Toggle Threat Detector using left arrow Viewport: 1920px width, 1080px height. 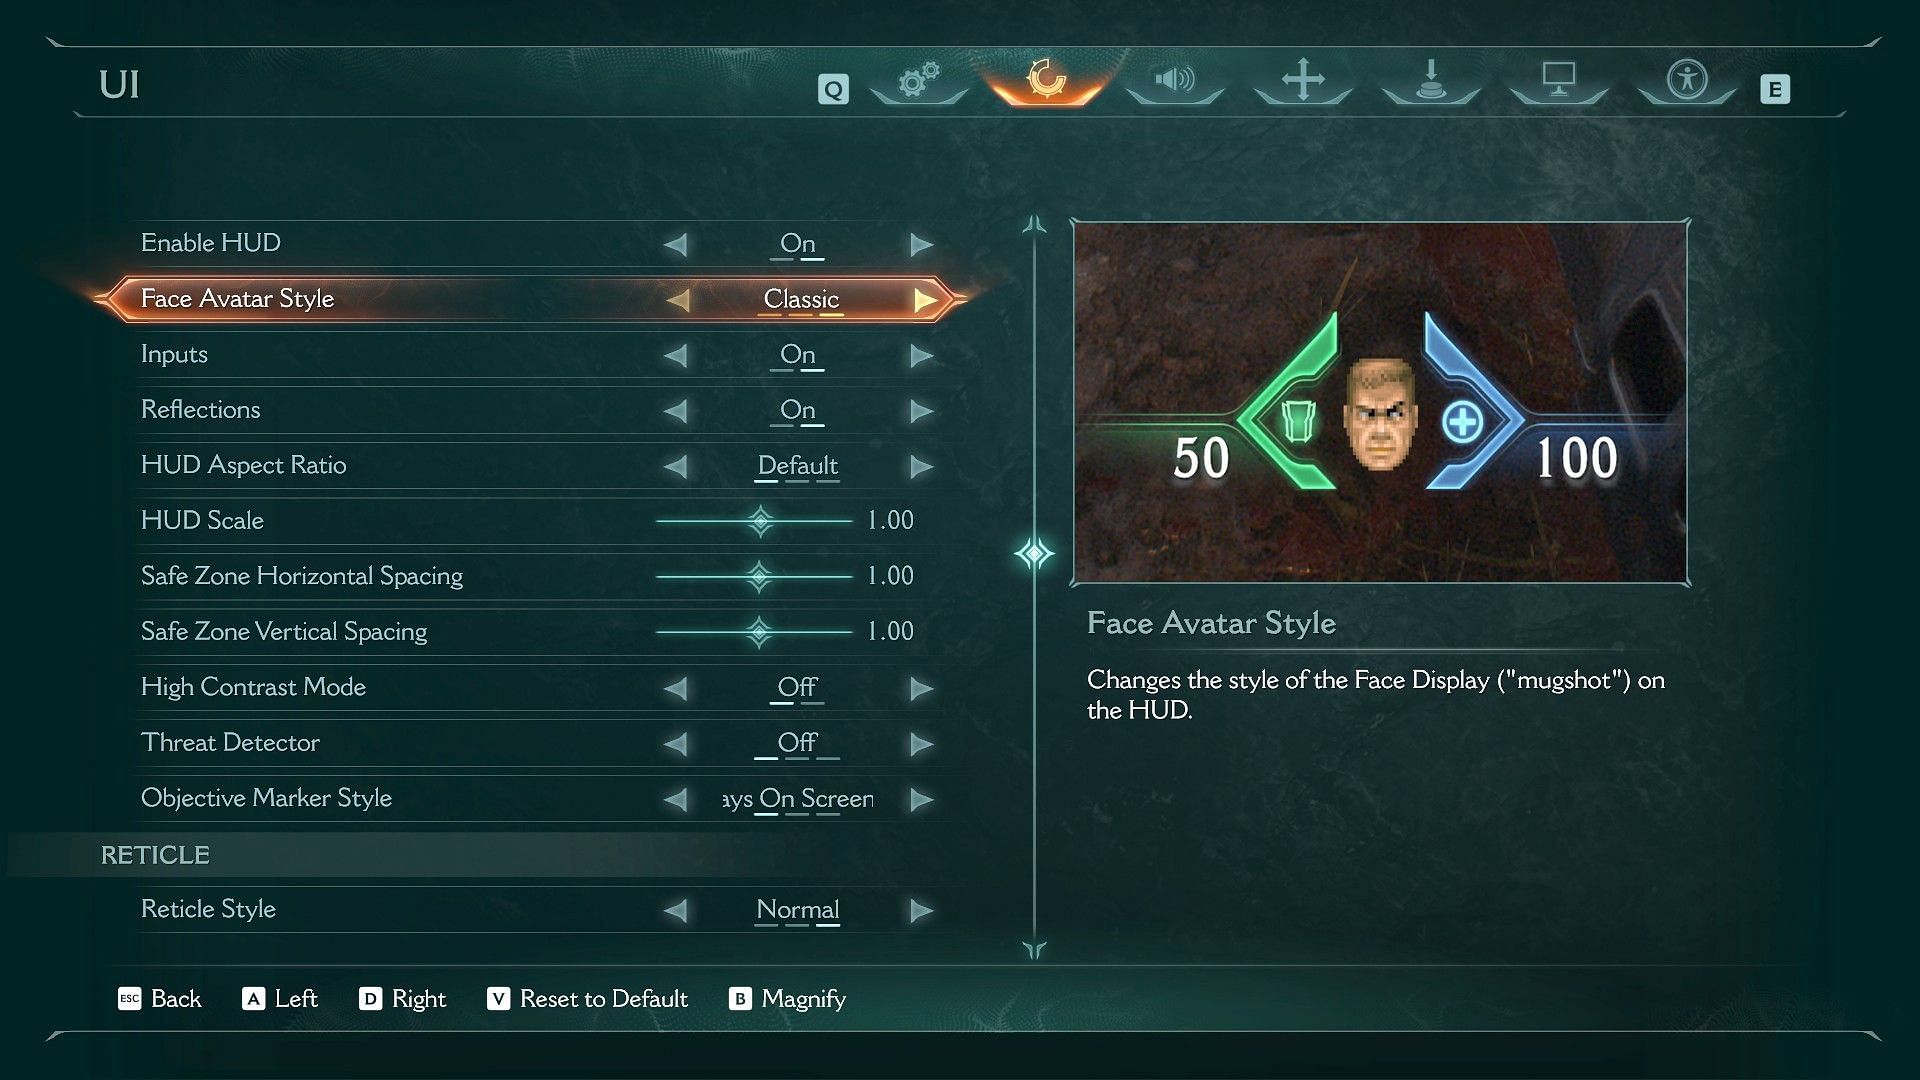tap(677, 743)
